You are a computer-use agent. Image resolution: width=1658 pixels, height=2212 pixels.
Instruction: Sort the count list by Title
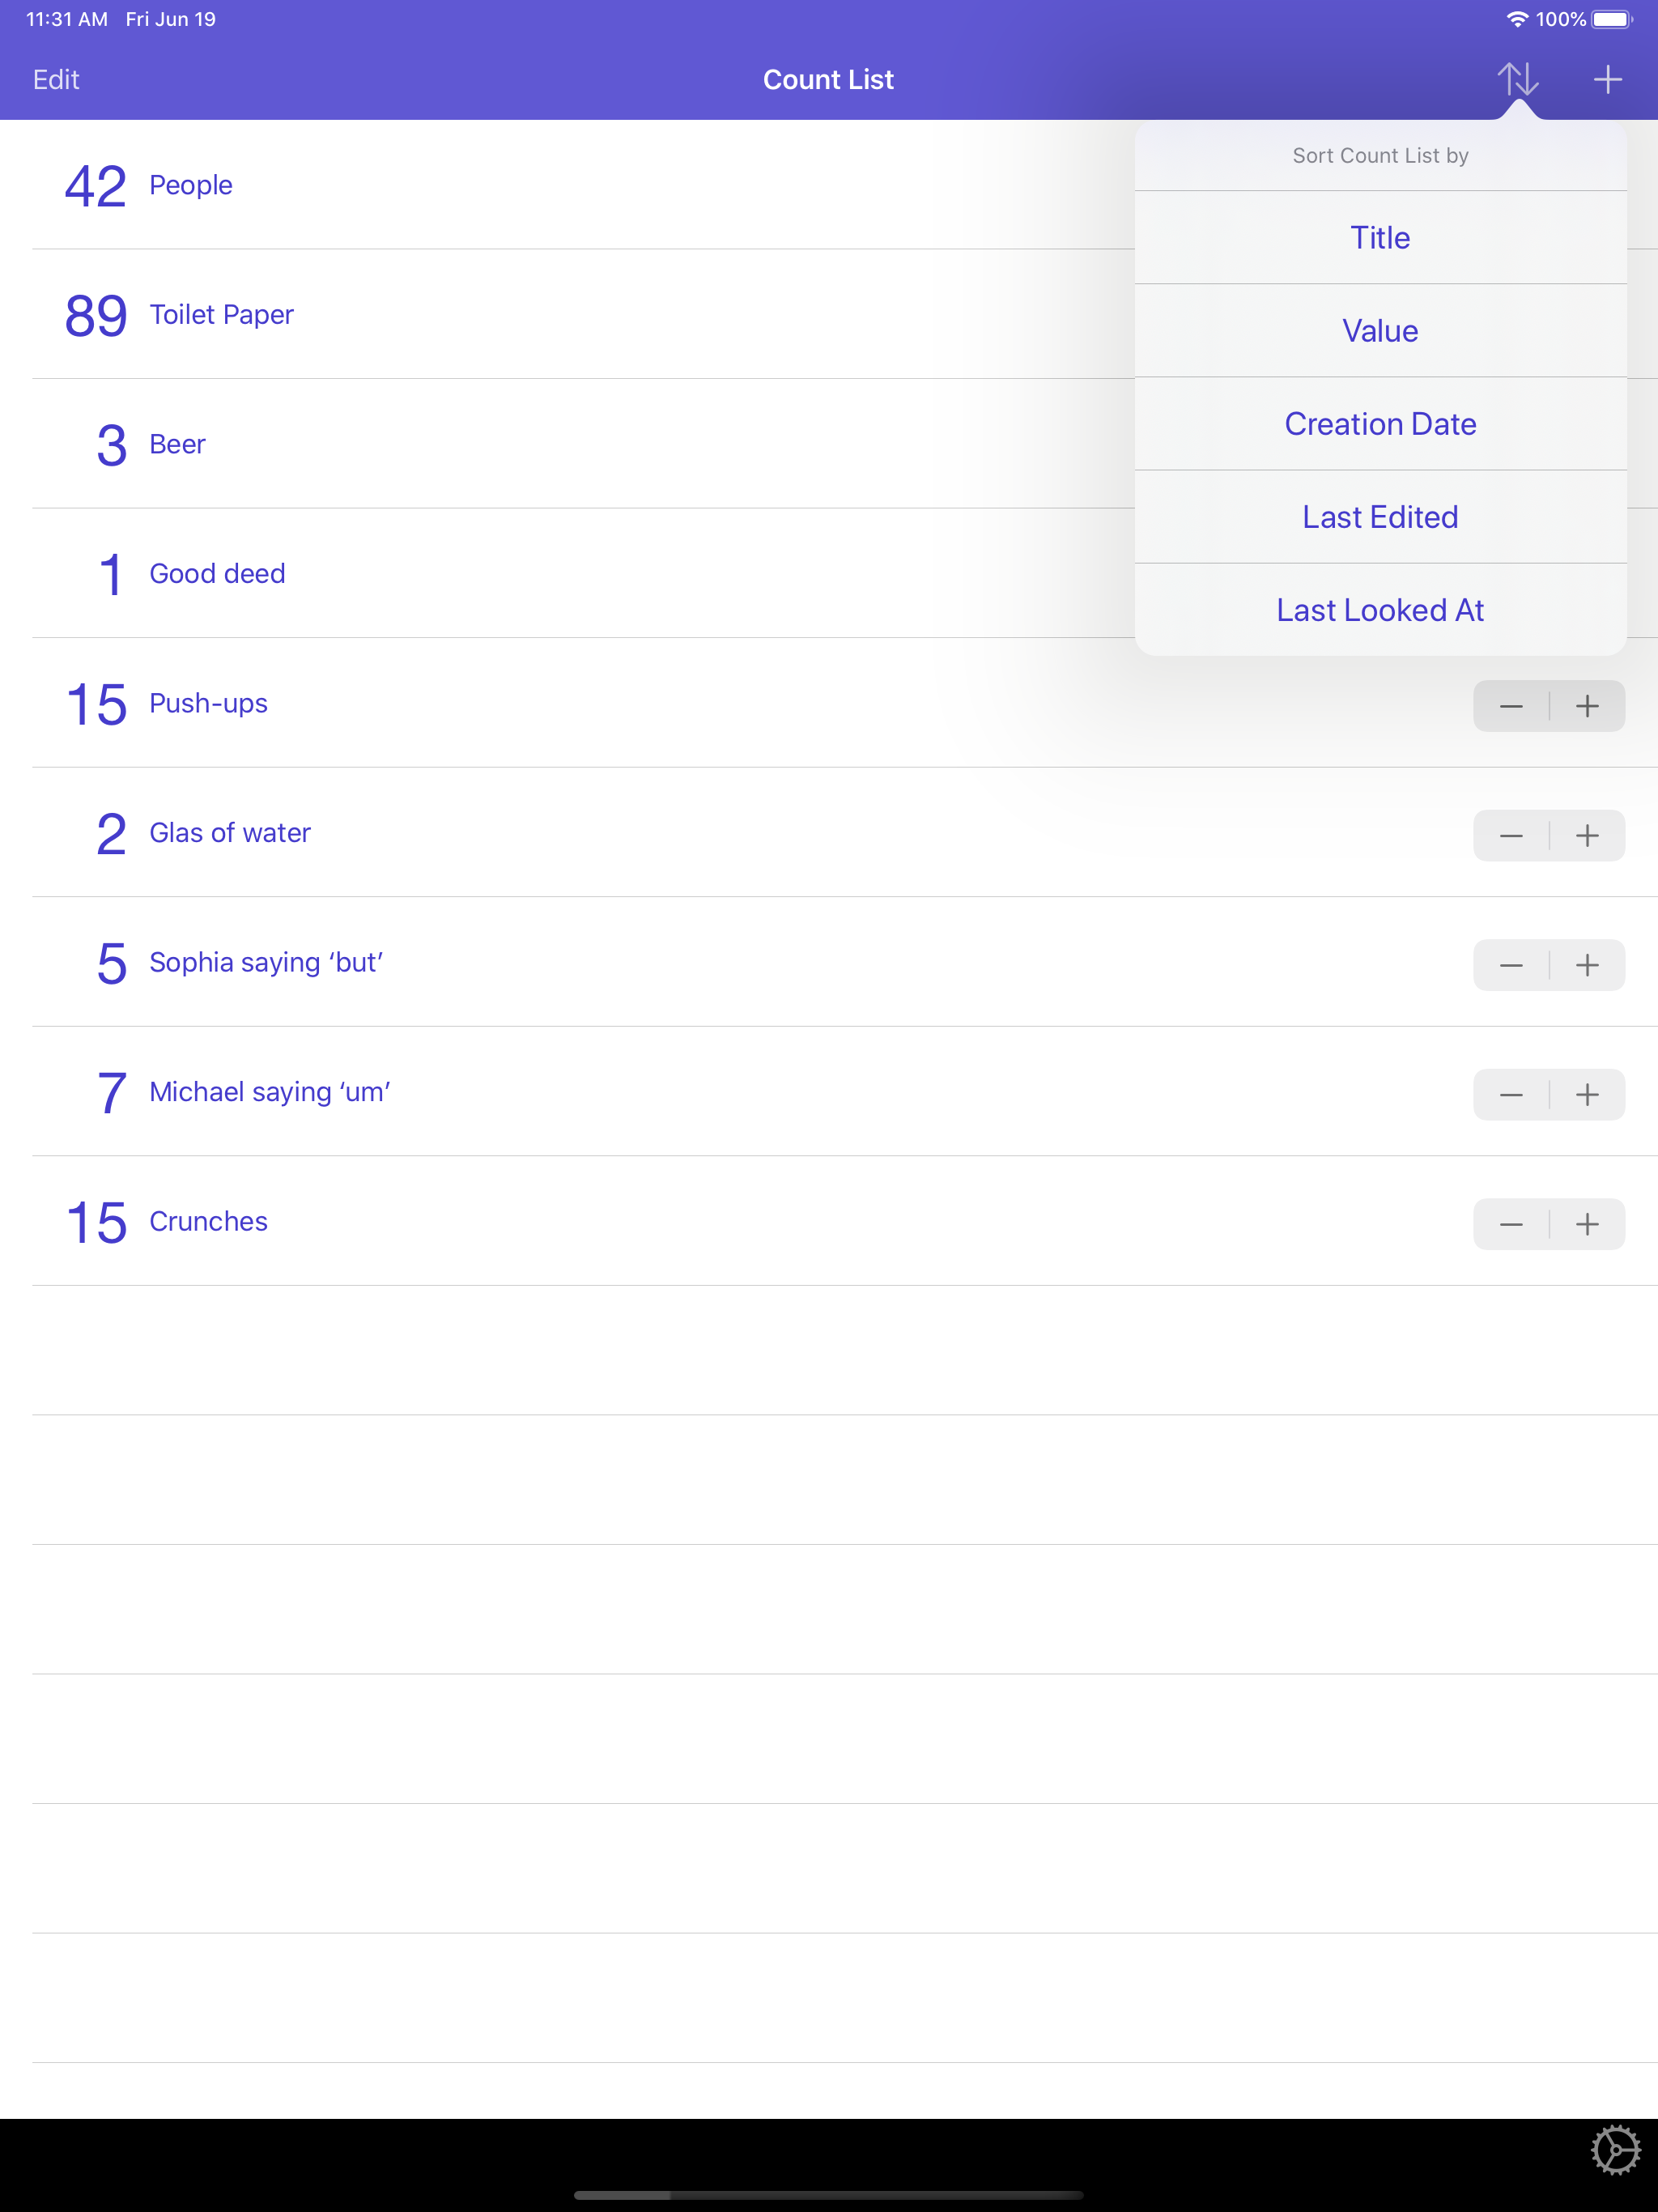[1381, 237]
